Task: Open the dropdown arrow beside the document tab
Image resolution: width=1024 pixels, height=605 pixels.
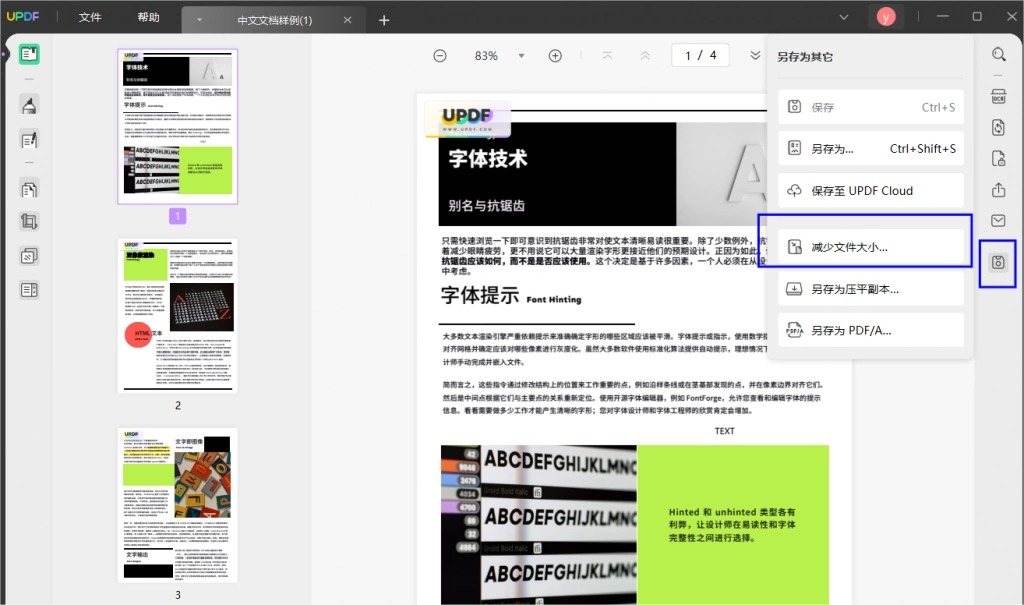Action: (x=199, y=20)
